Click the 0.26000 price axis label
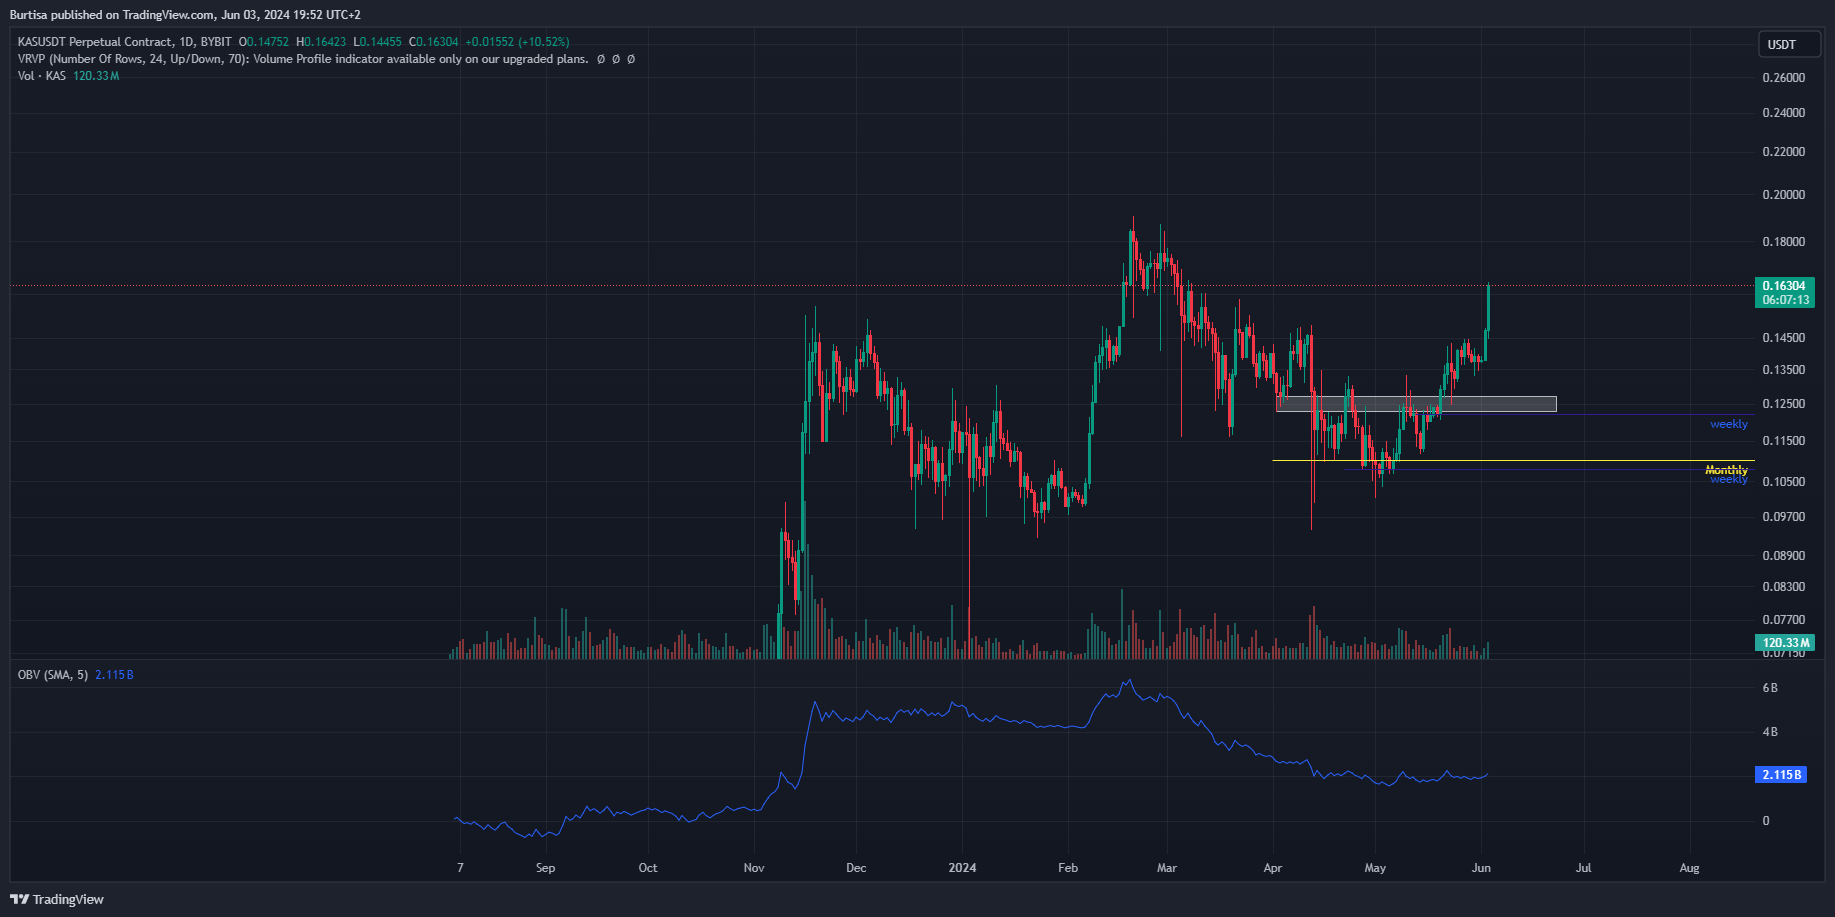The height and width of the screenshot is (917, 1835). click(x=1784, y=78)
